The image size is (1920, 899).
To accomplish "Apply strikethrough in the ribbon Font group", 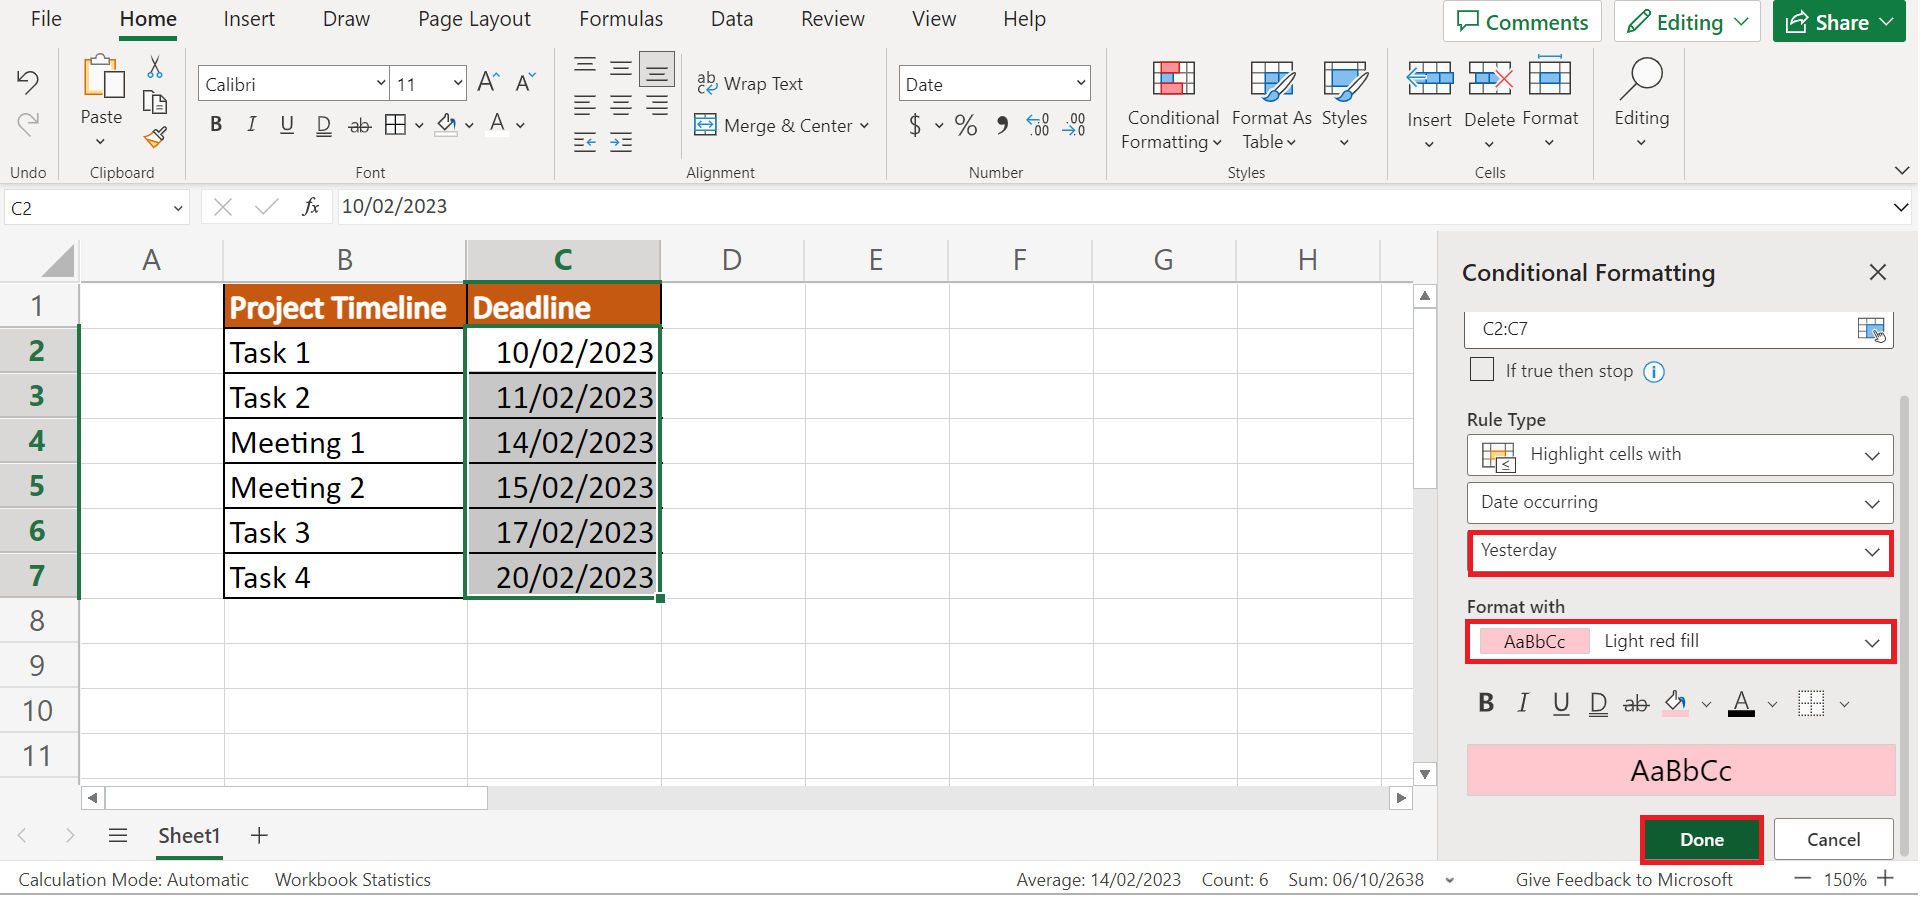I will (360, 125).
